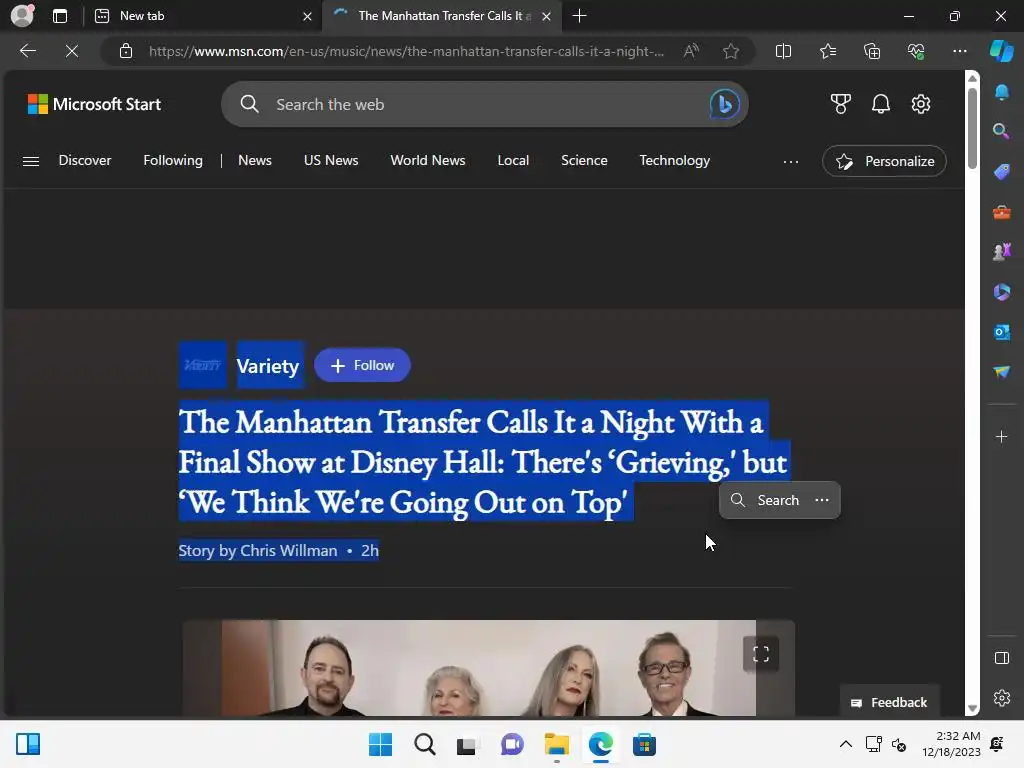1024x768 pixels.
Task: Open sidebar Outlook app
Action: (1002, 332)
